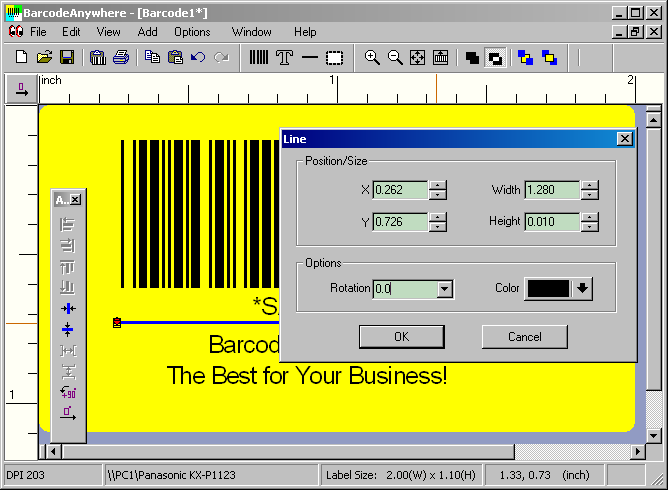Increase the Width value
668x490 pixels.
[x=590, y=185]
